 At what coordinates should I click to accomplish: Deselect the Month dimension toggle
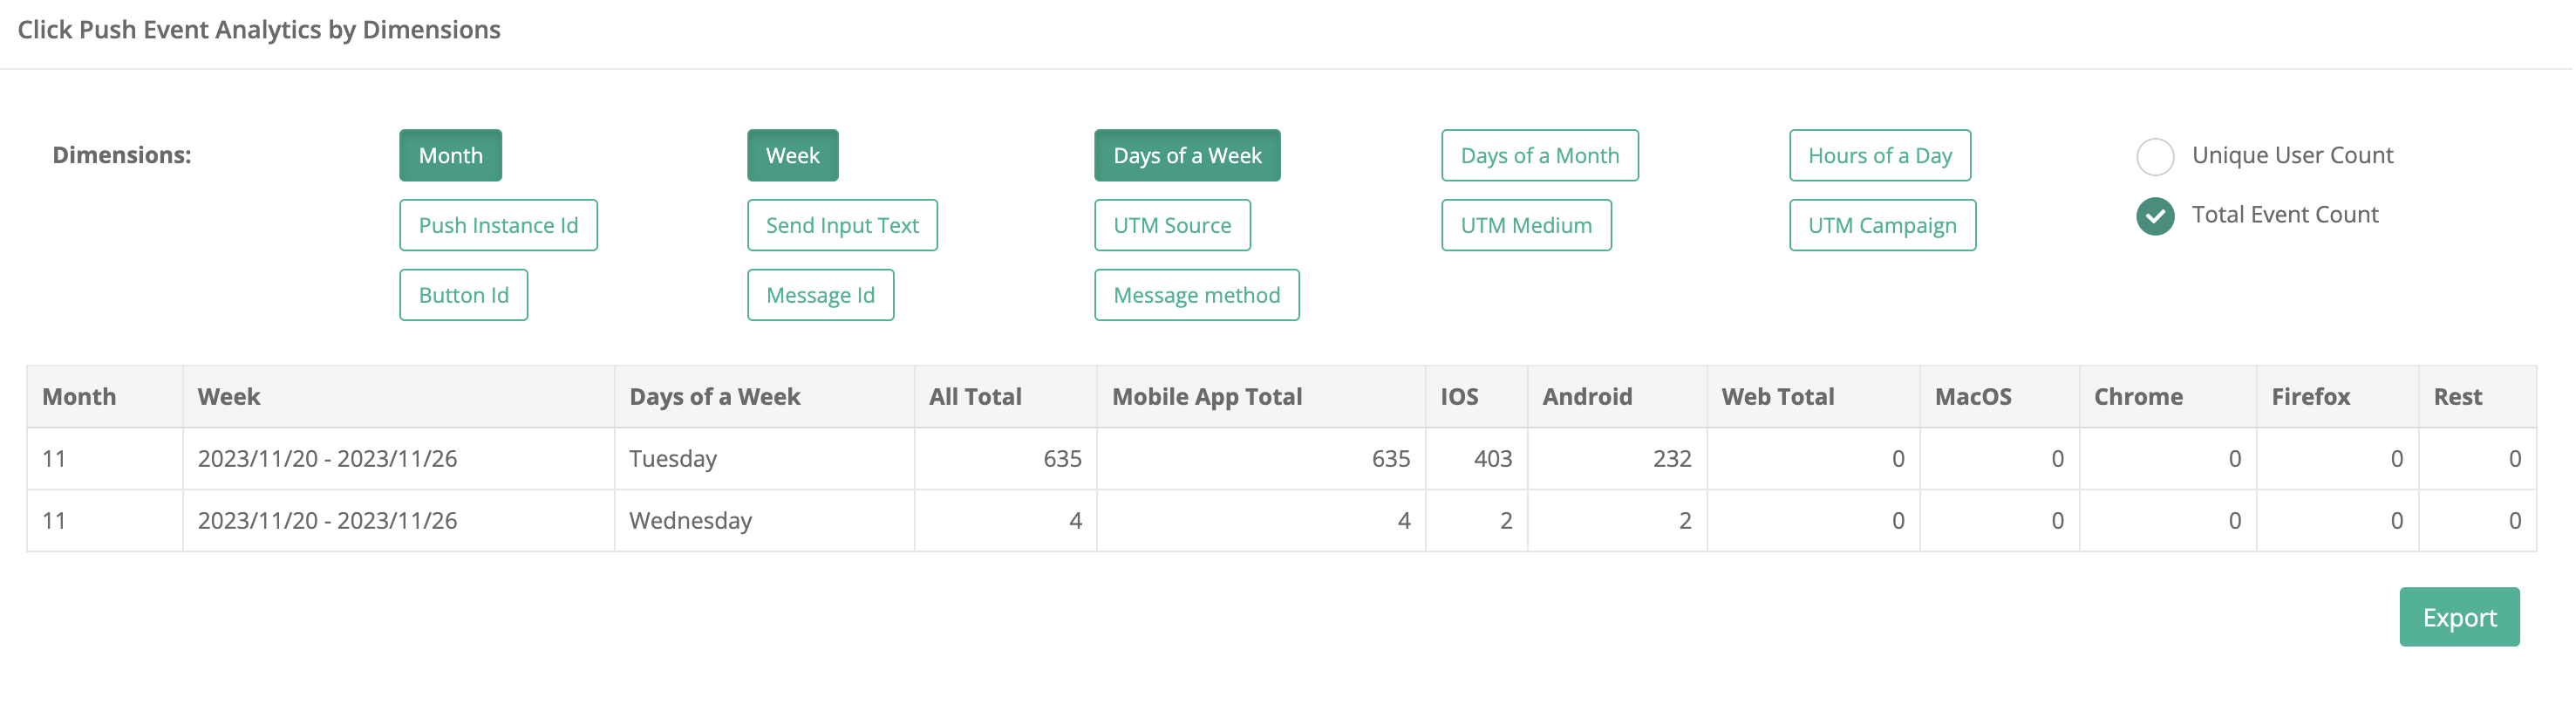point(450,156)
